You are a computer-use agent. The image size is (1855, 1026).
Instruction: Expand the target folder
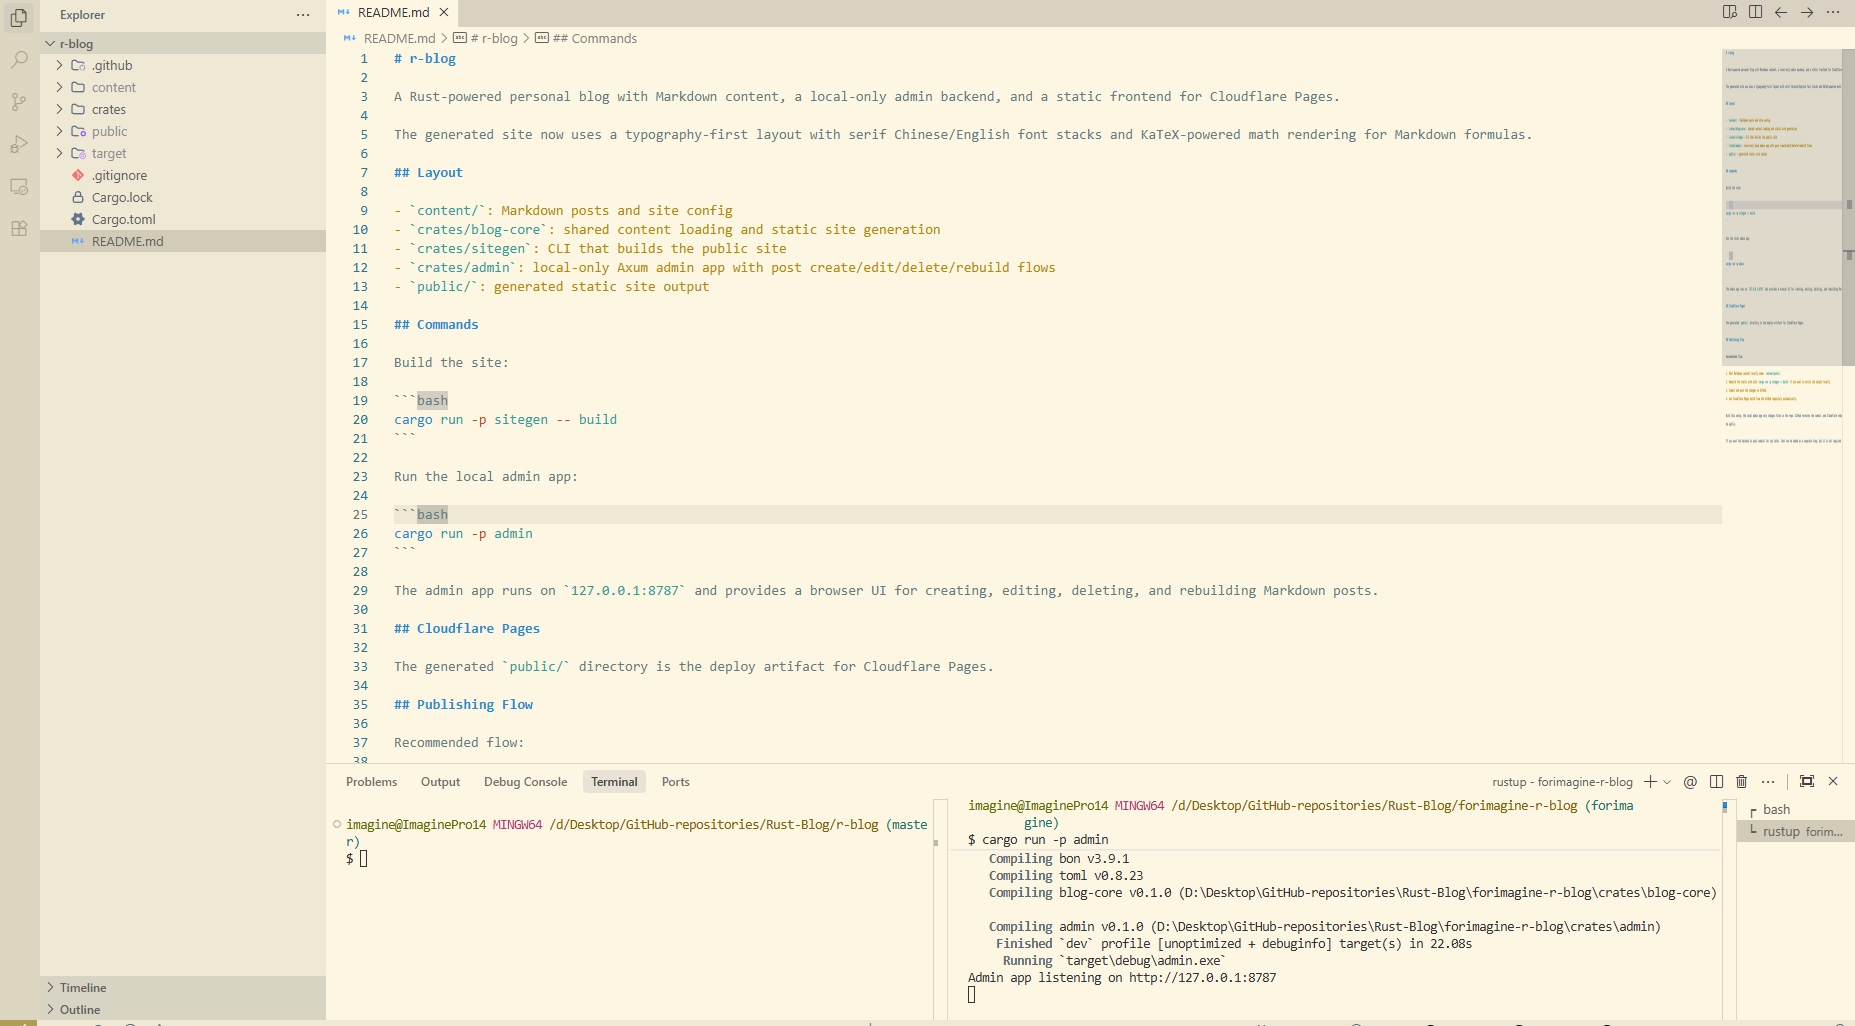tap(183, 154)
